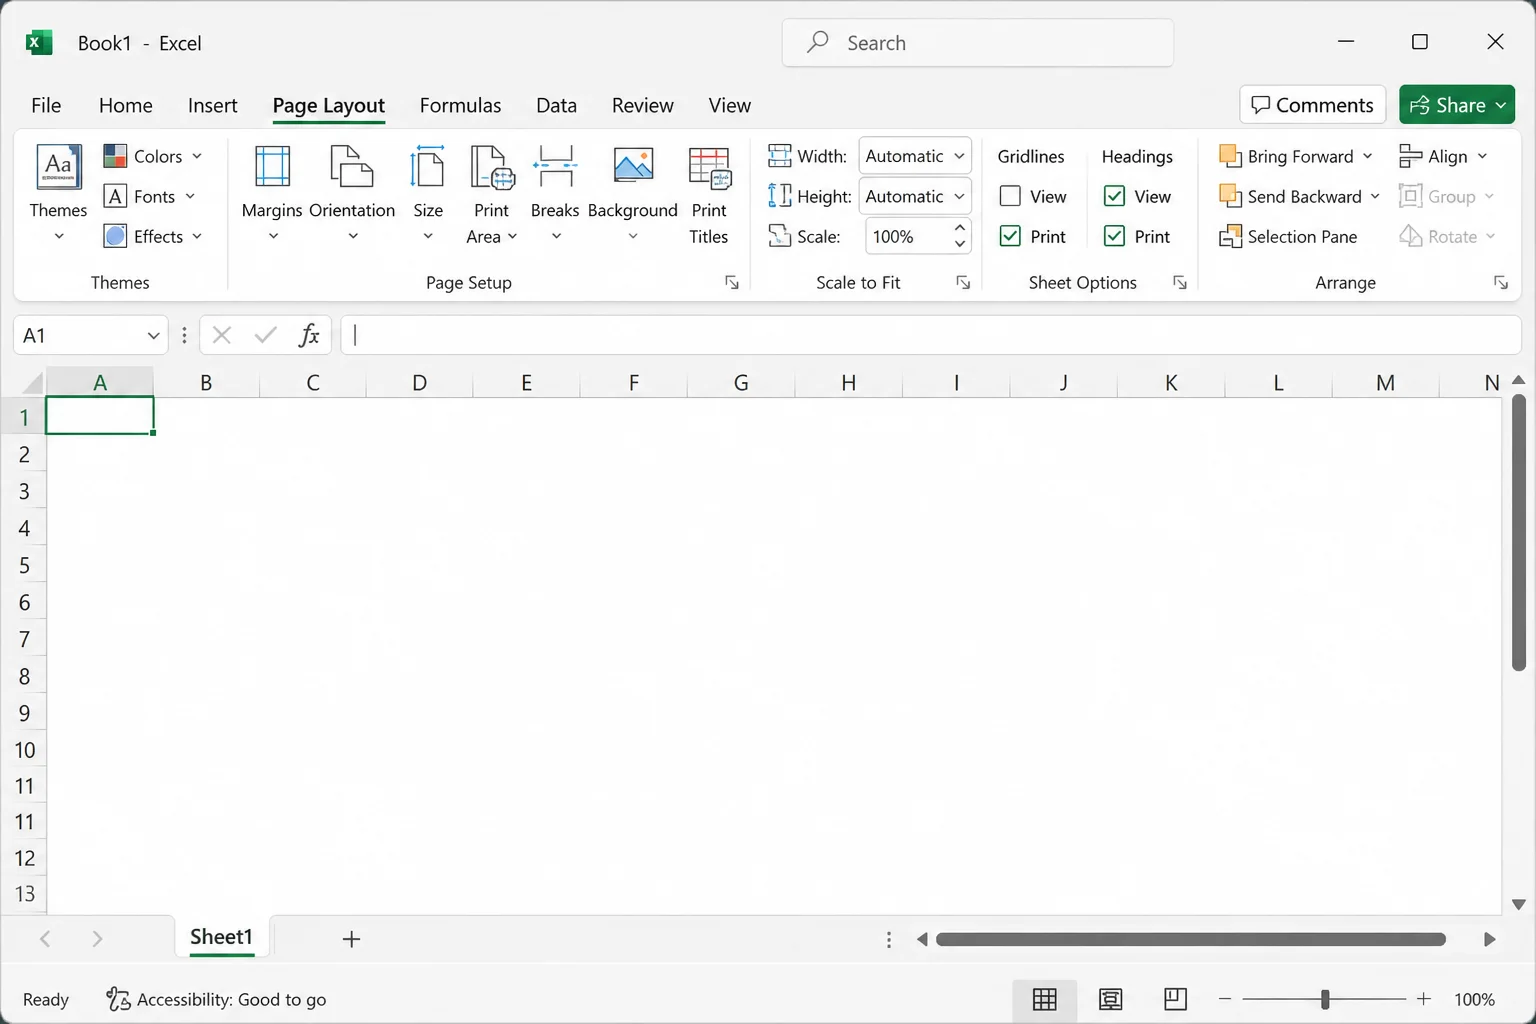The height and width of the screenshot is (1024, 1536).
Task: Select the column D header
Action: point(419,382)
